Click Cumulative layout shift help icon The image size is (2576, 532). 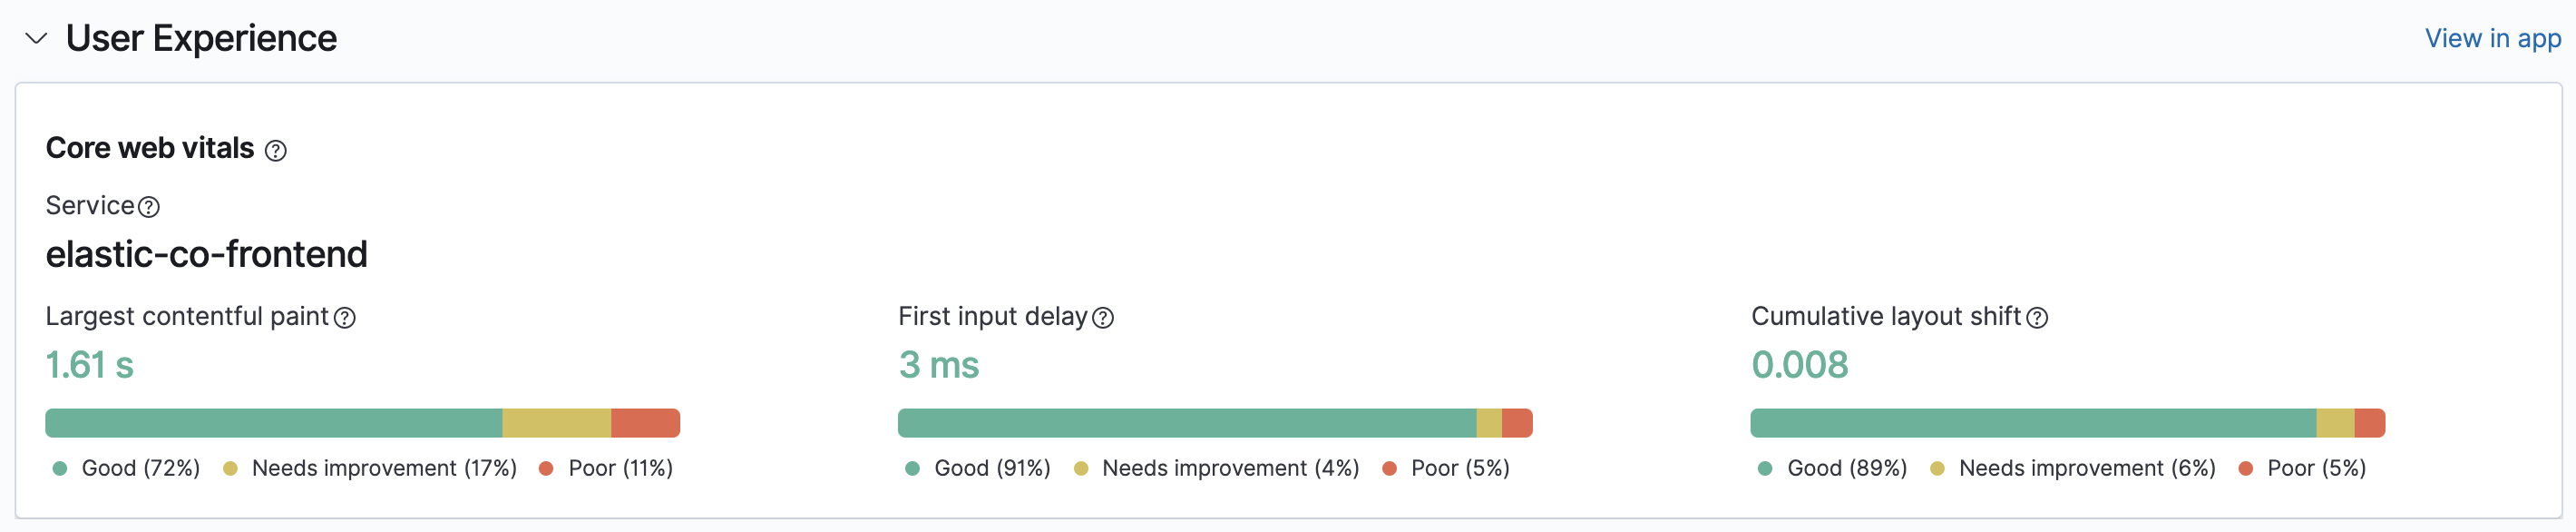click(2037, 318)
